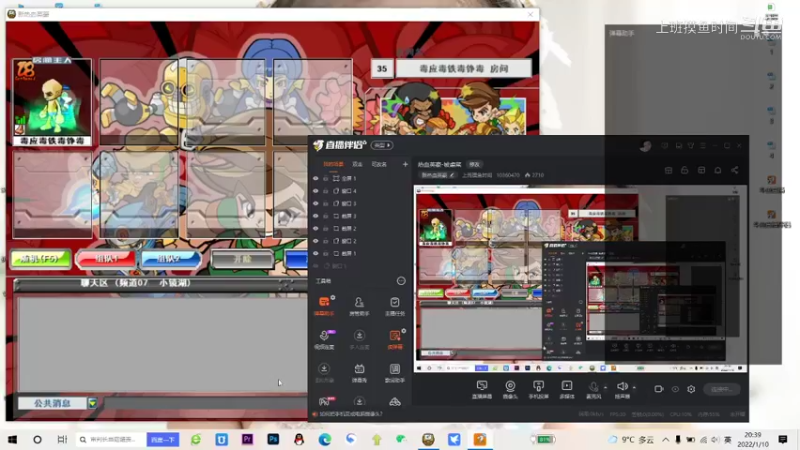Switch to the first orange scene tab
800x450 pixels.
334,164
